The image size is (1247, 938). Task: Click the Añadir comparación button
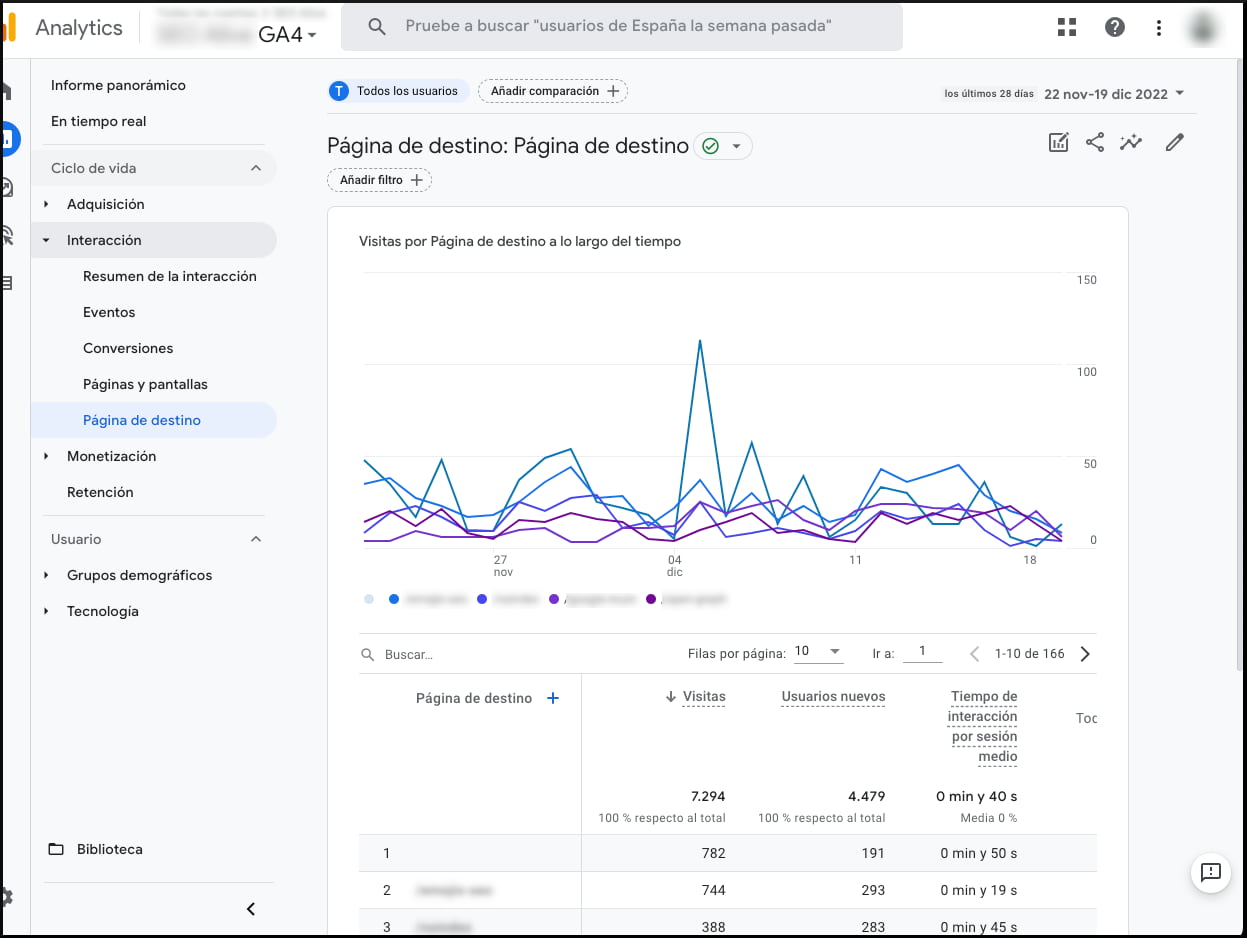click(x=553, y=91)
